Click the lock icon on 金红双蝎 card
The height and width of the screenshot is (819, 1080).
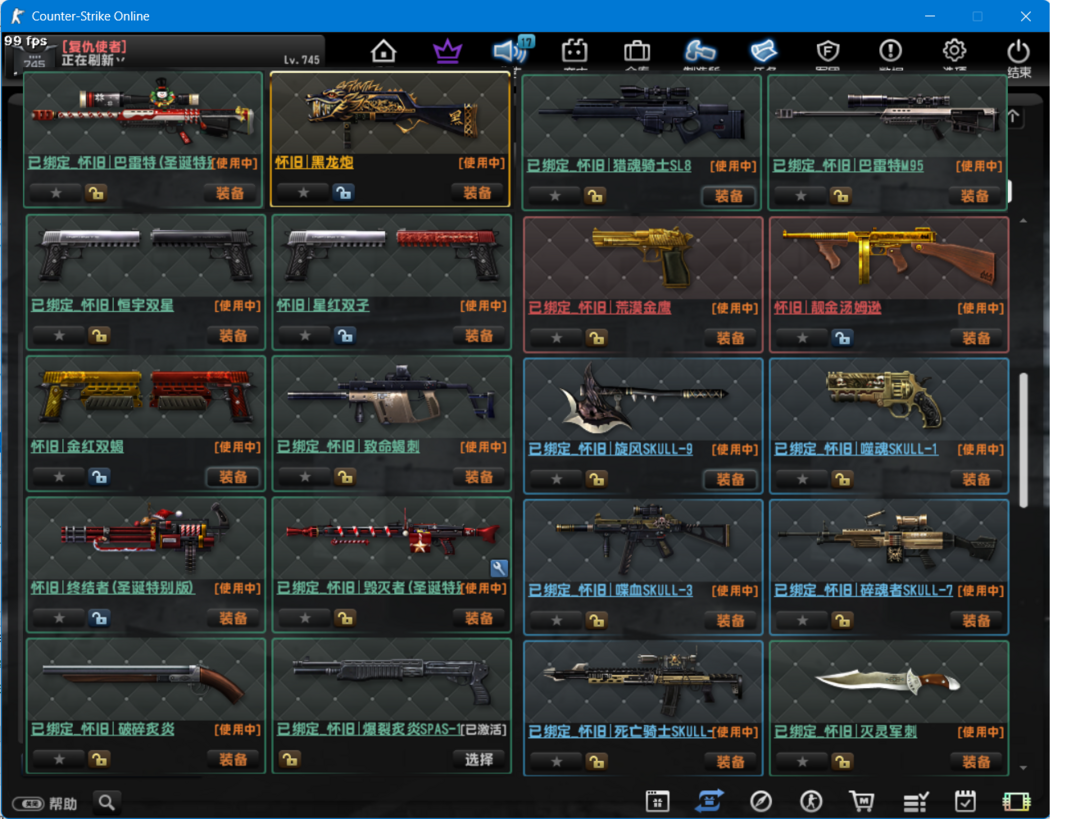99,477
